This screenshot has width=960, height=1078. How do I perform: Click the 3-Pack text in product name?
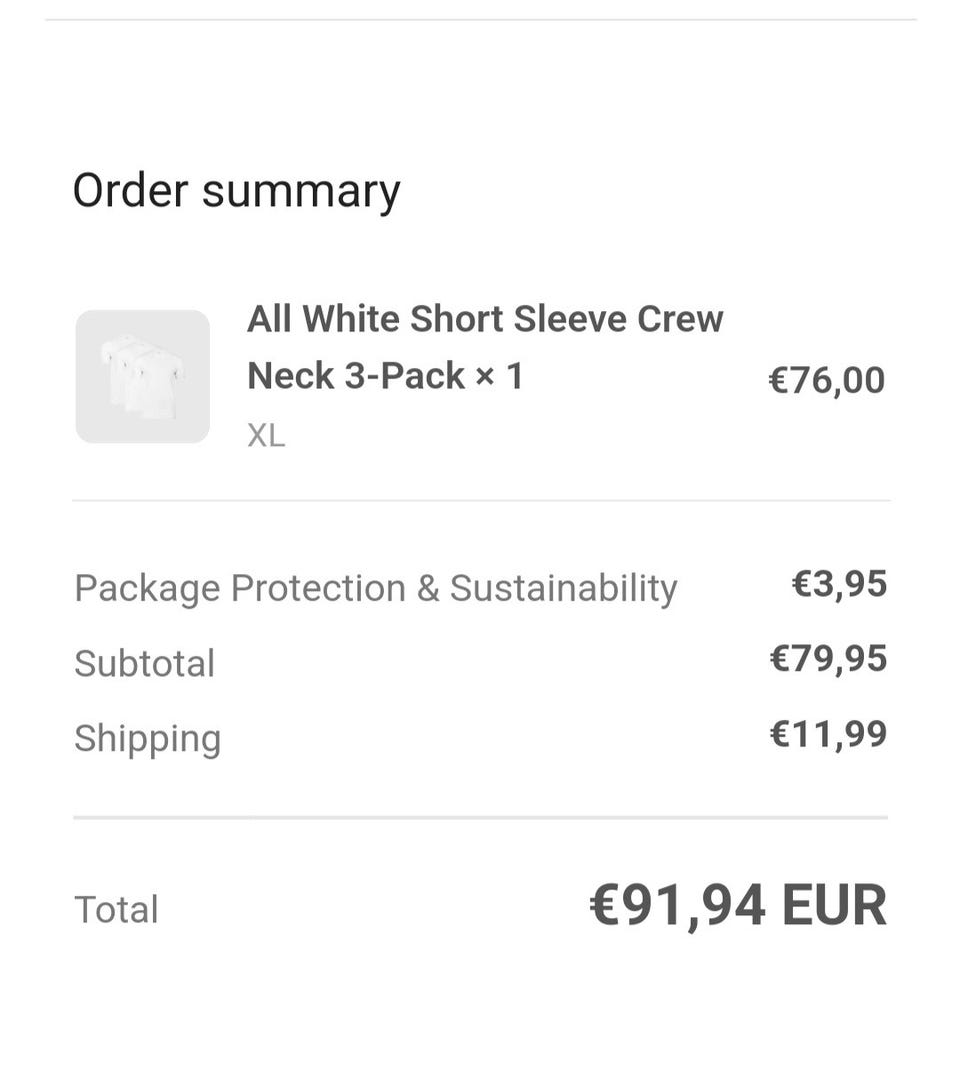[x=405, y=376]
